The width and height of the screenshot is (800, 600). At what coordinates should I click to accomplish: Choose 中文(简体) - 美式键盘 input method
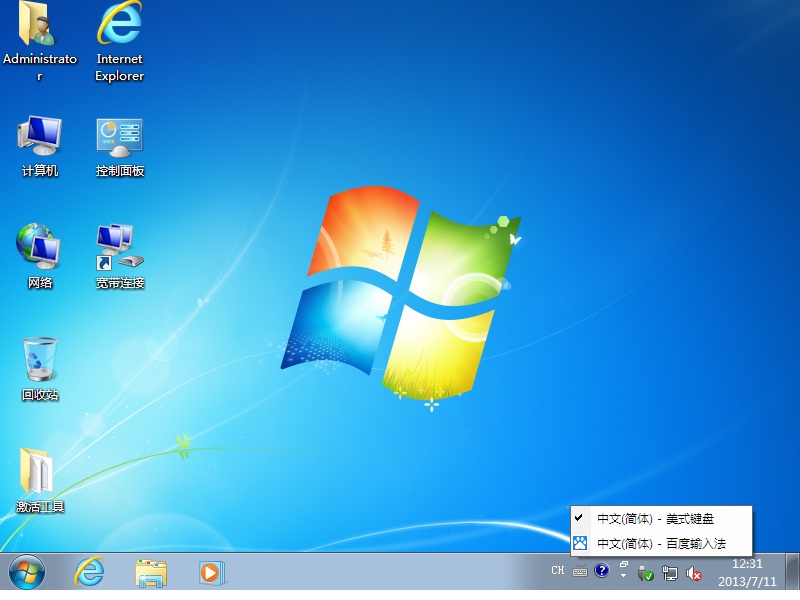[661, 519]
